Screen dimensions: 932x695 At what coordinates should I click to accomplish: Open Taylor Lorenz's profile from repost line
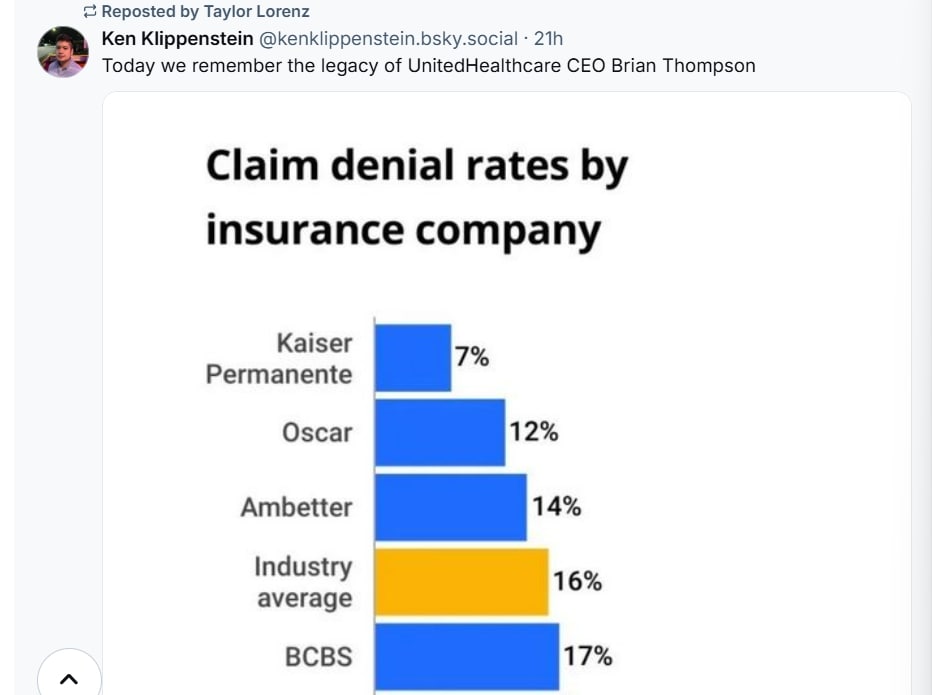point(257,11)
